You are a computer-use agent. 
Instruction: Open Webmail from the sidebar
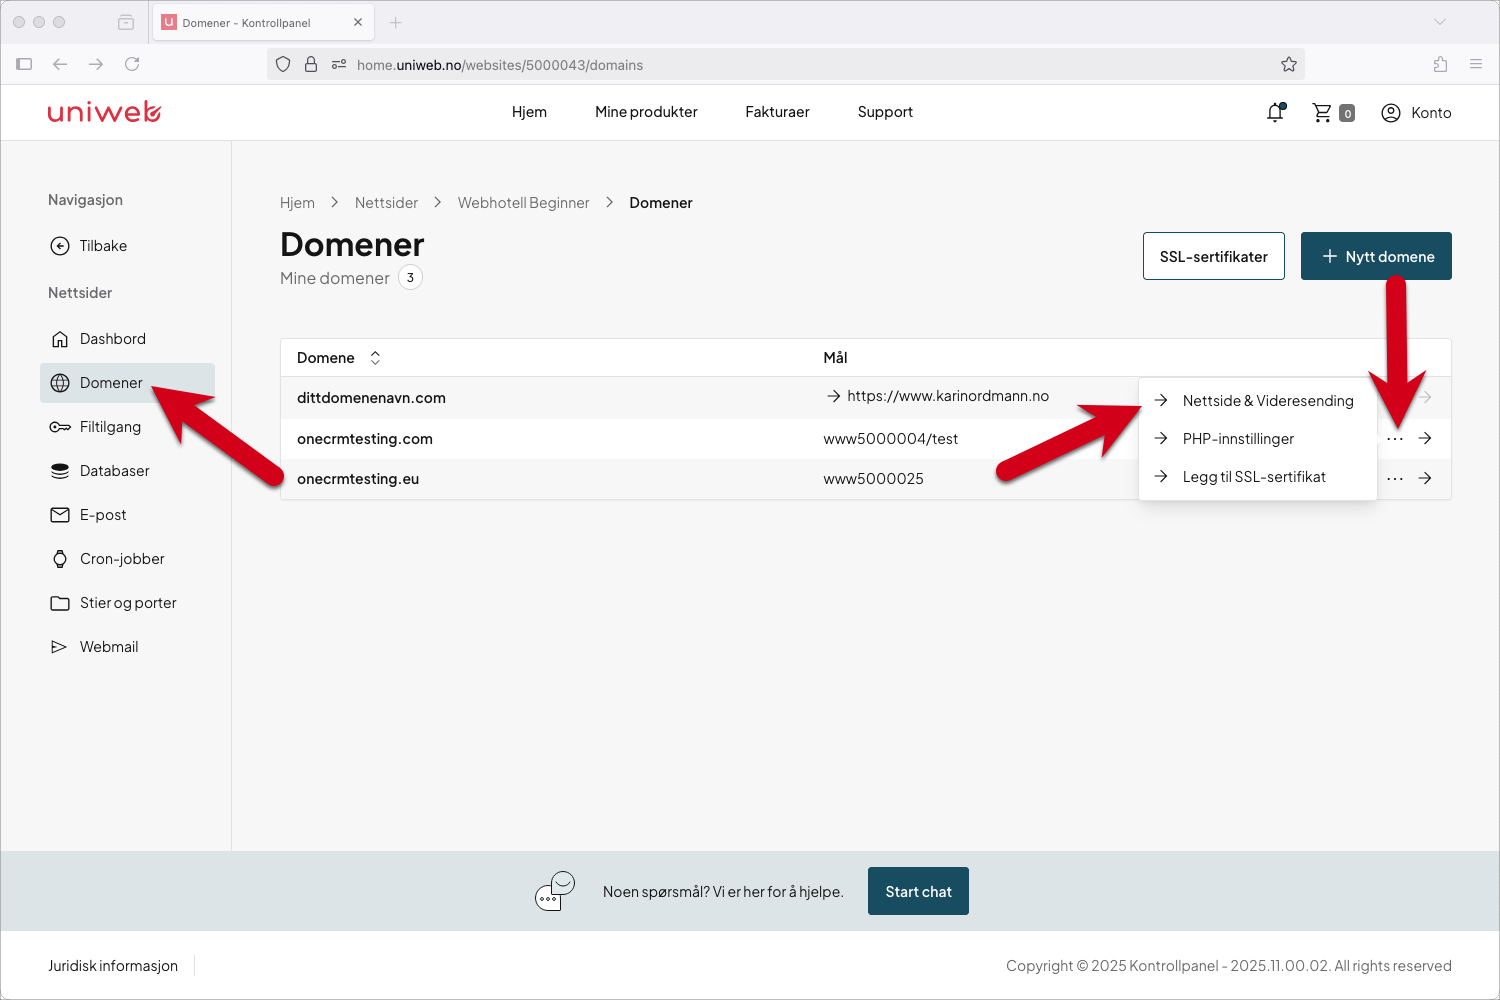click(108, 646)
